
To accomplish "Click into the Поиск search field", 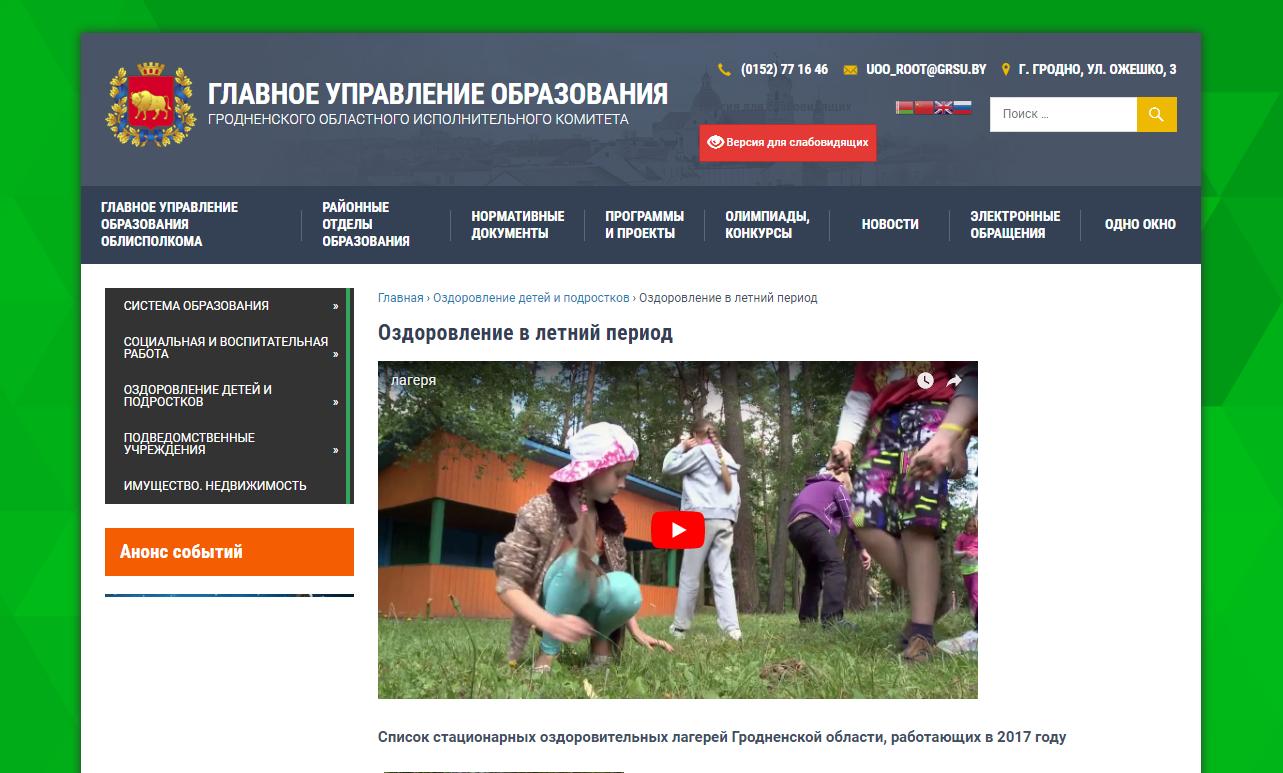I will point(1063,114).
